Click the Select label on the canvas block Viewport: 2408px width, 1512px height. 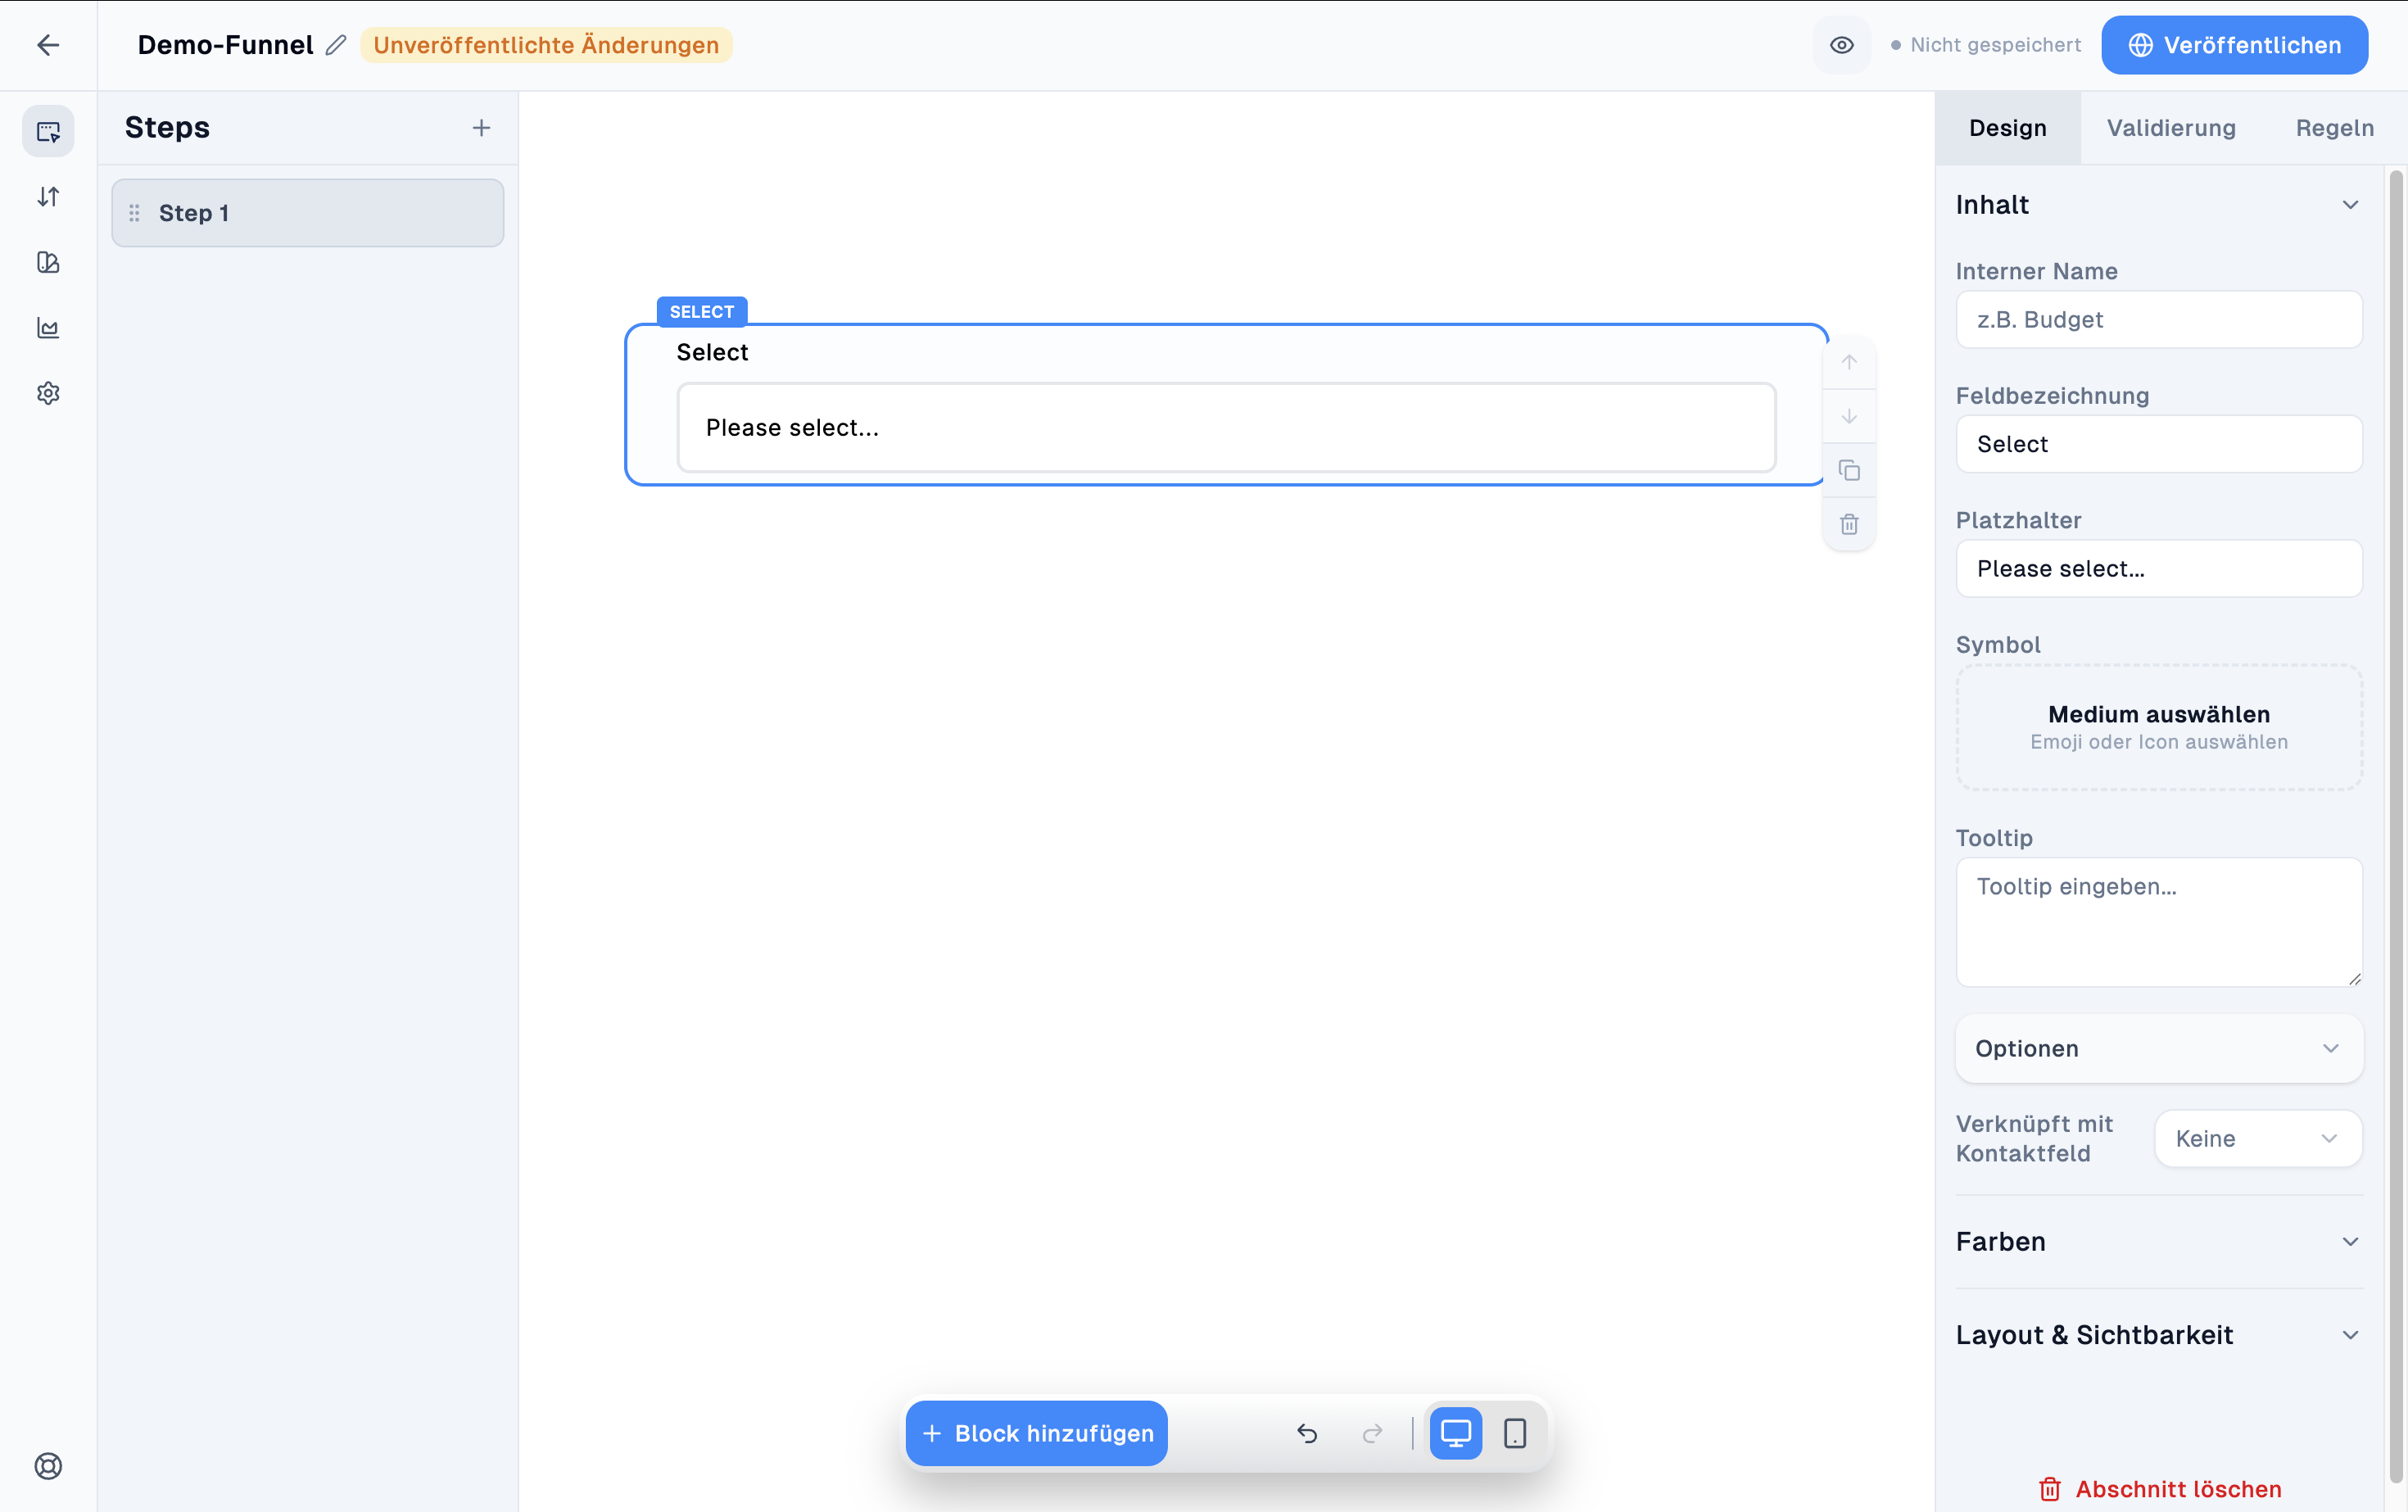click(x=712, y=352)
